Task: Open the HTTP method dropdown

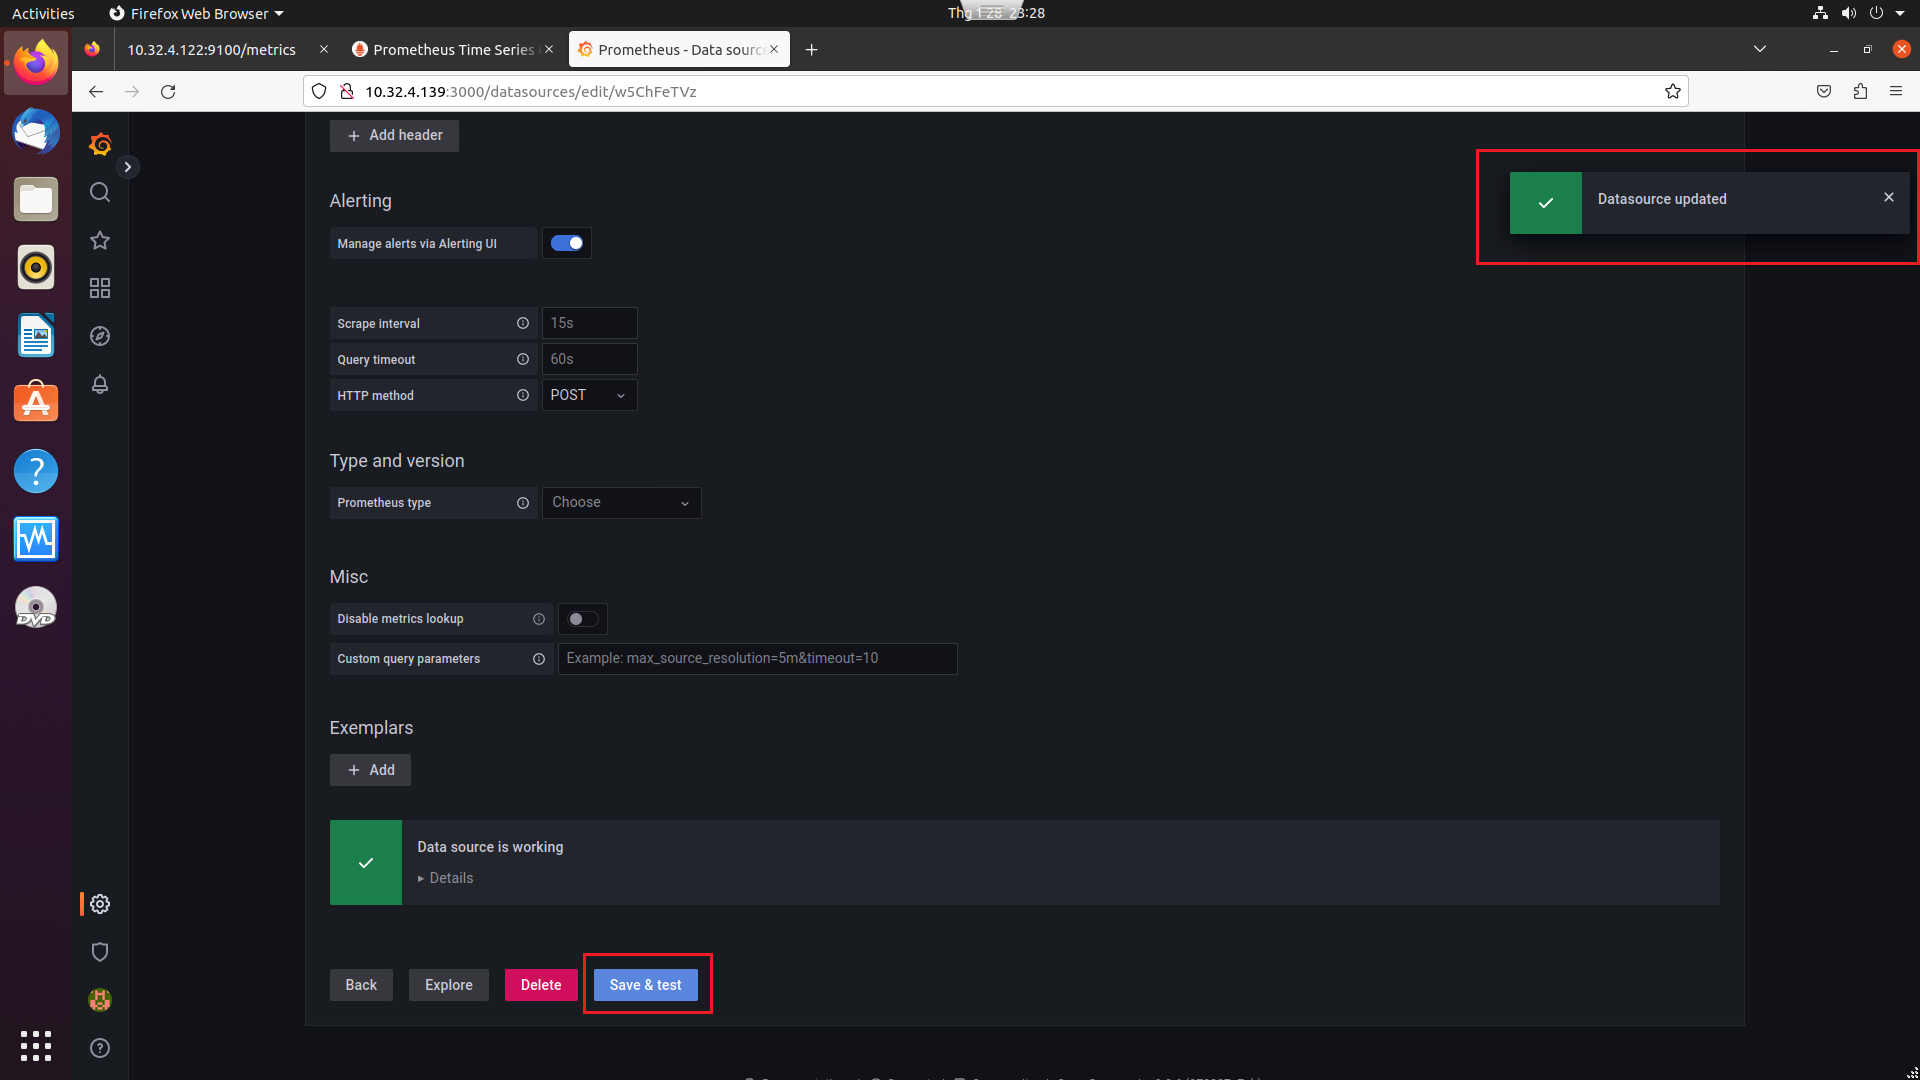Action: pos(589,395)
